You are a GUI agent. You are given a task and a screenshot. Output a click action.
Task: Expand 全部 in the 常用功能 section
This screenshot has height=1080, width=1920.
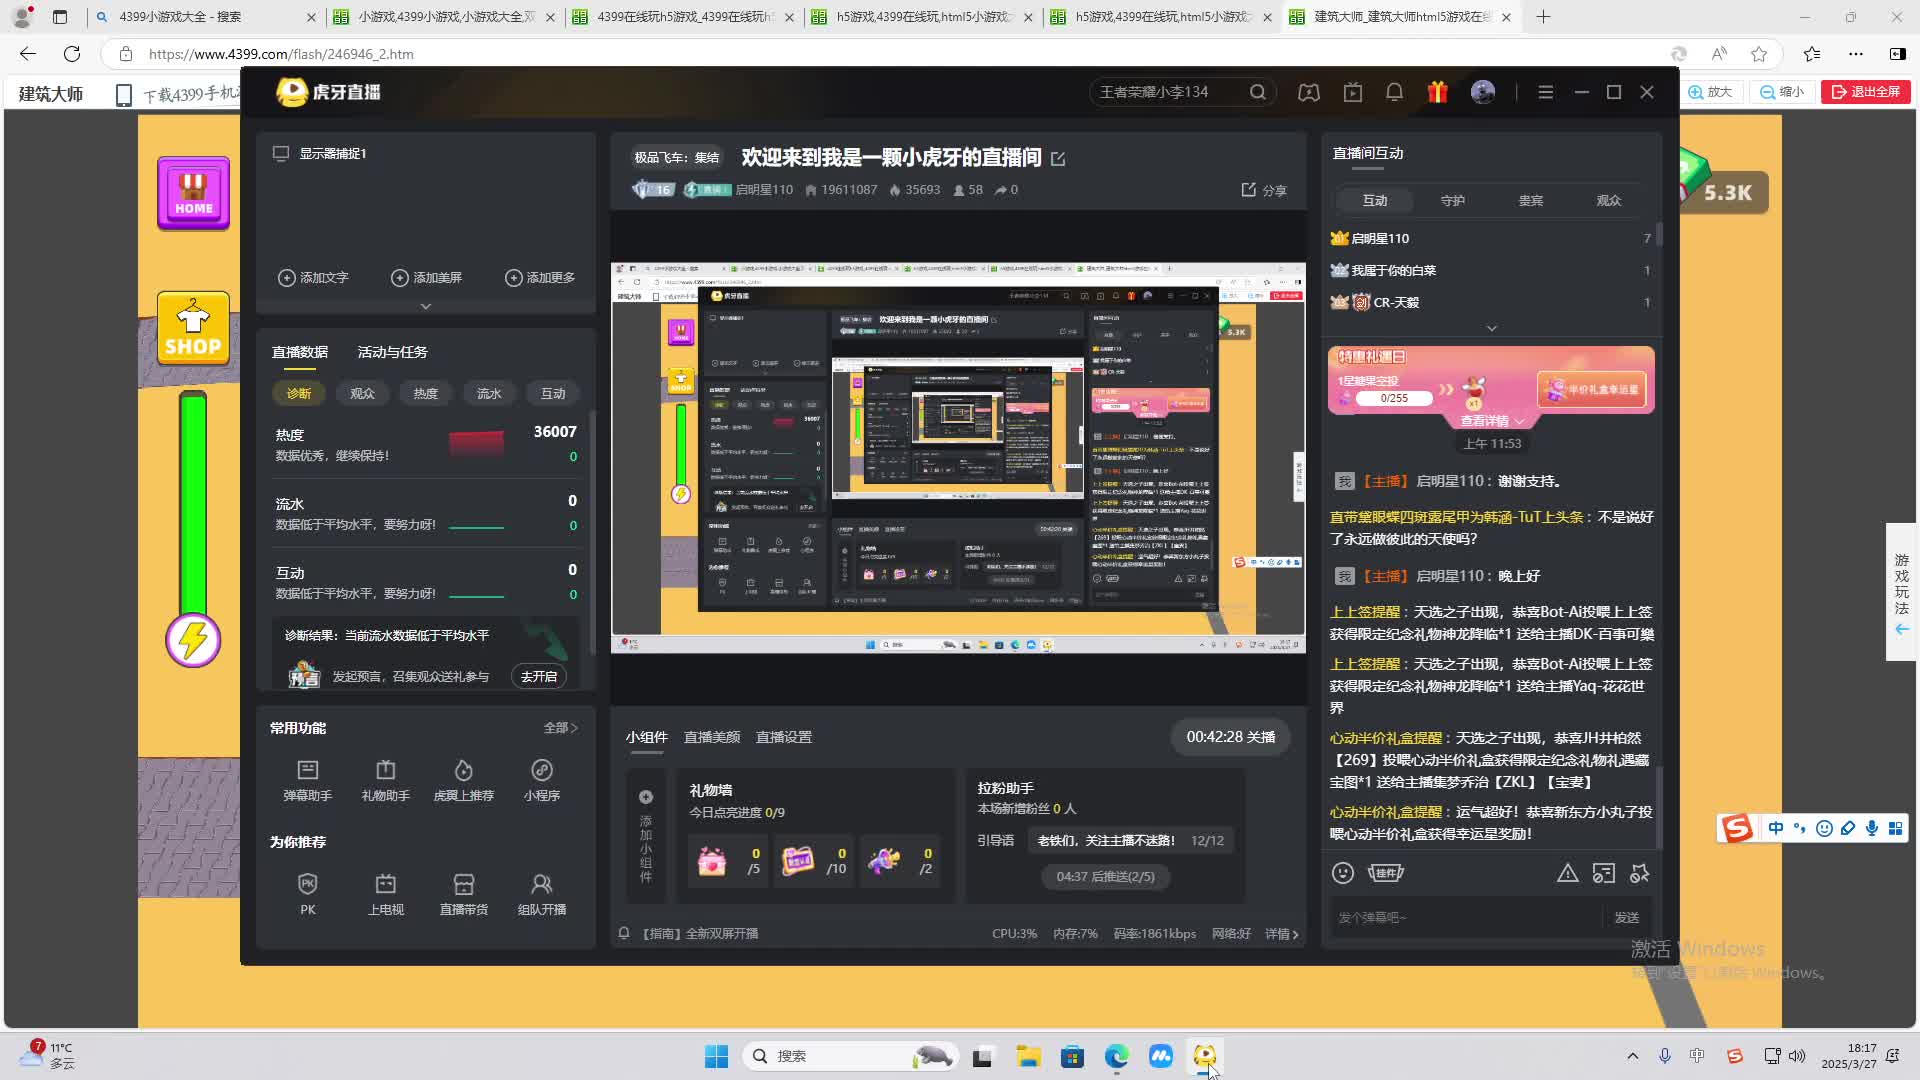(x=560, y=728)
